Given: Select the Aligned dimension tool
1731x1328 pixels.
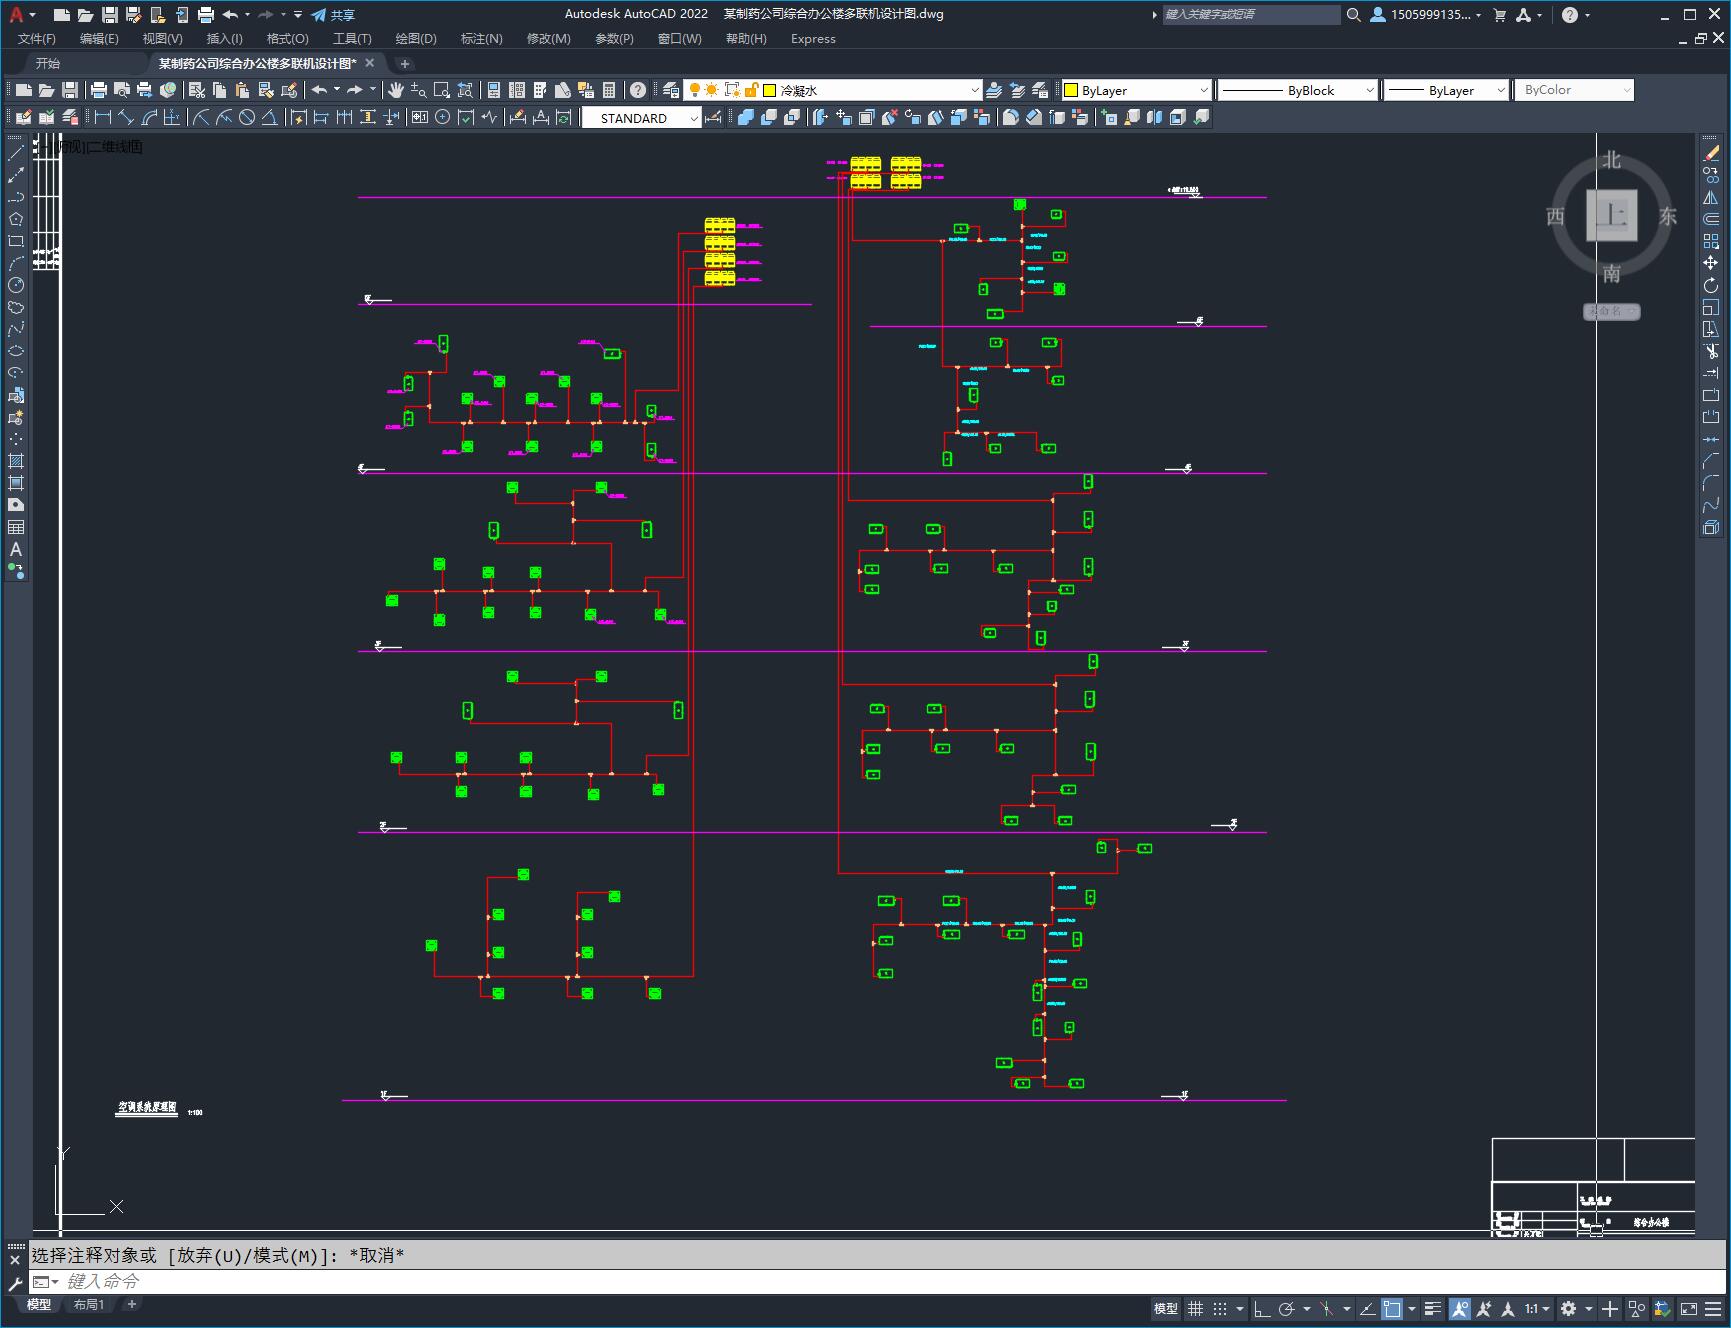Looking at the screenshot, I should click(125, 117).
